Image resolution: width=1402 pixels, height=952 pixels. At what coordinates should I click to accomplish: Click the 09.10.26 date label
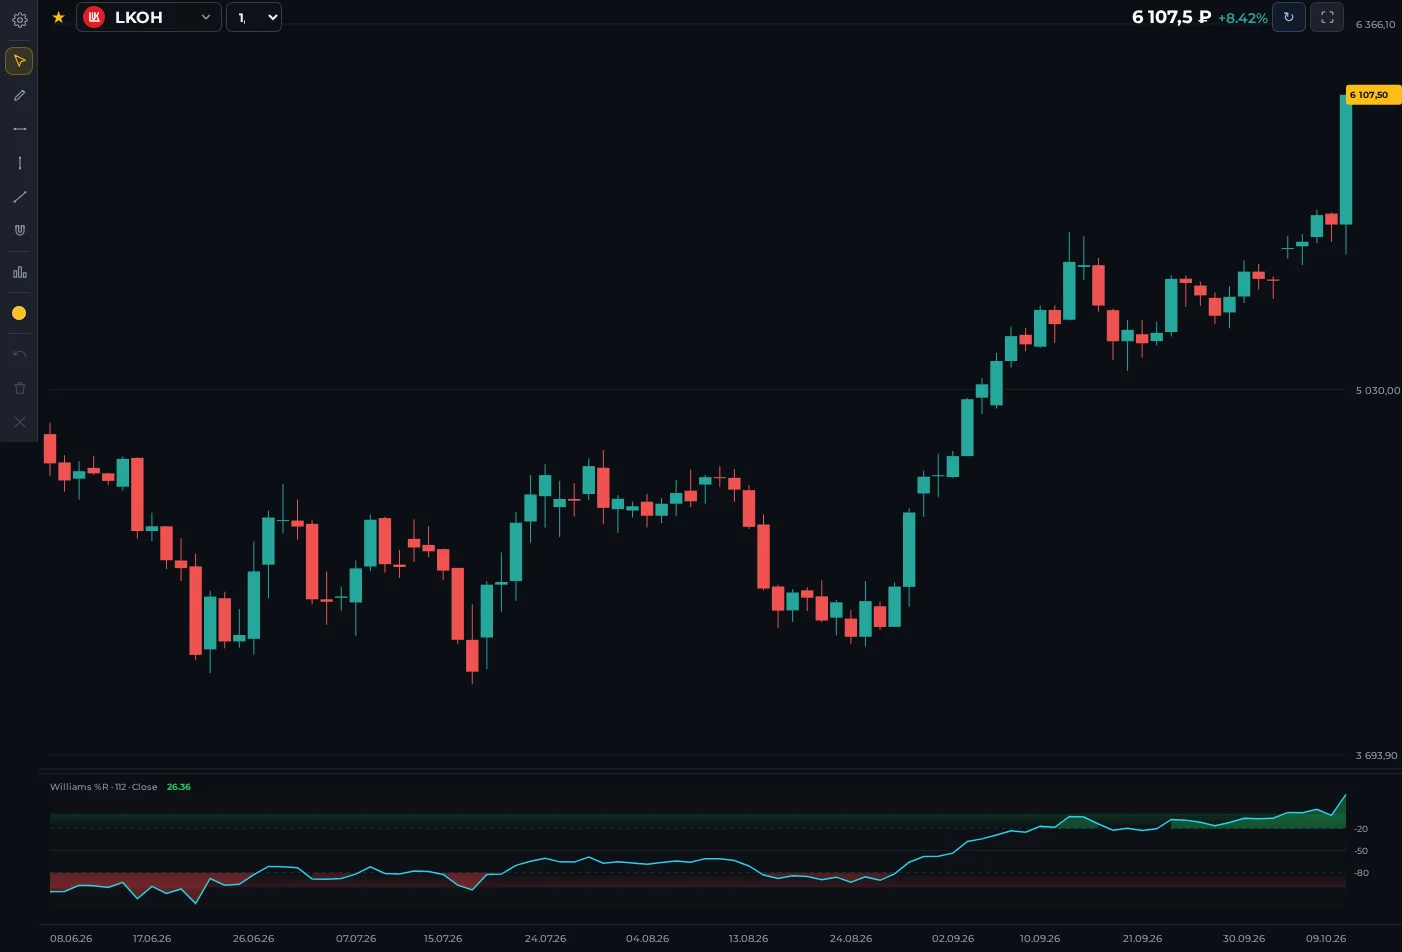tap(1326, 938)
